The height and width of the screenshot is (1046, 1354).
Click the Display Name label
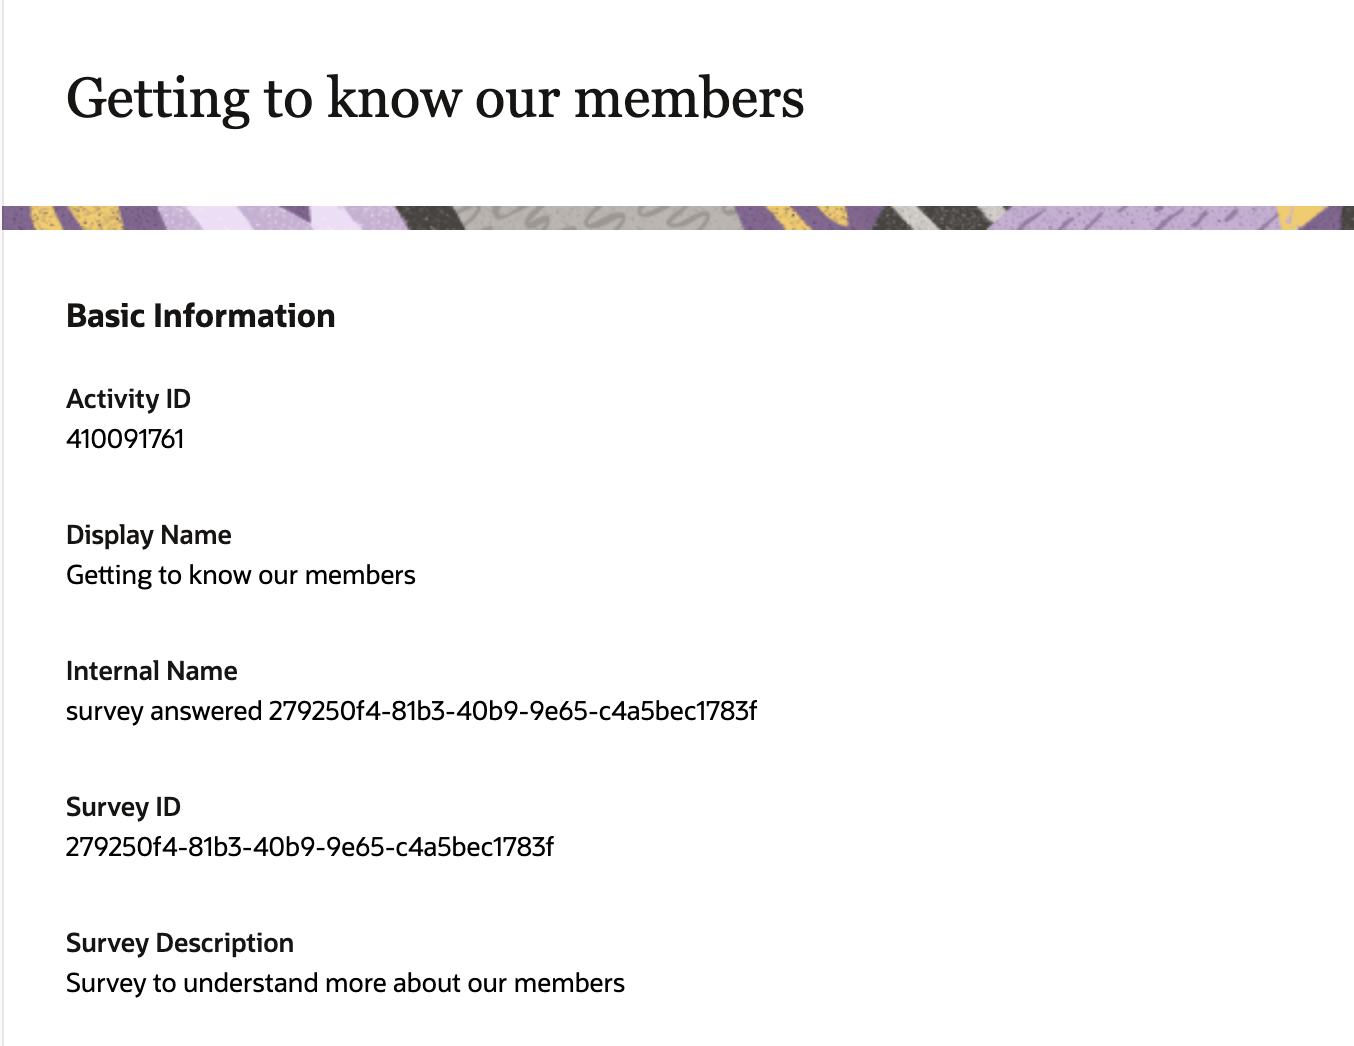coord(148,535)
